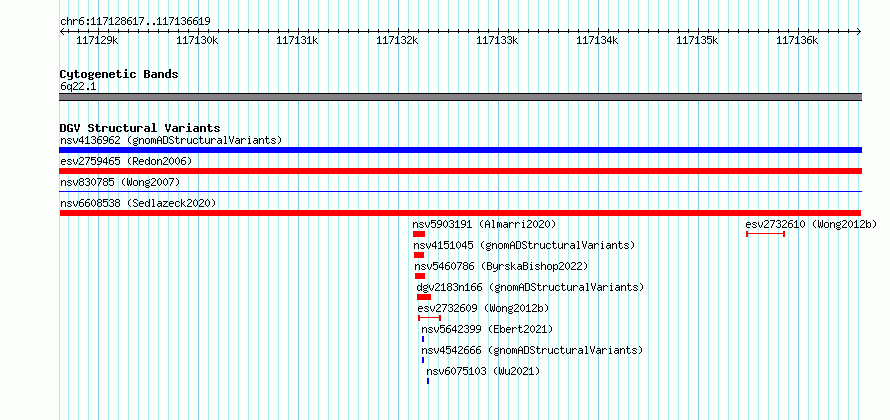Click the 117131k ruler tick label
Screen dimensions: 890x420
297,40
